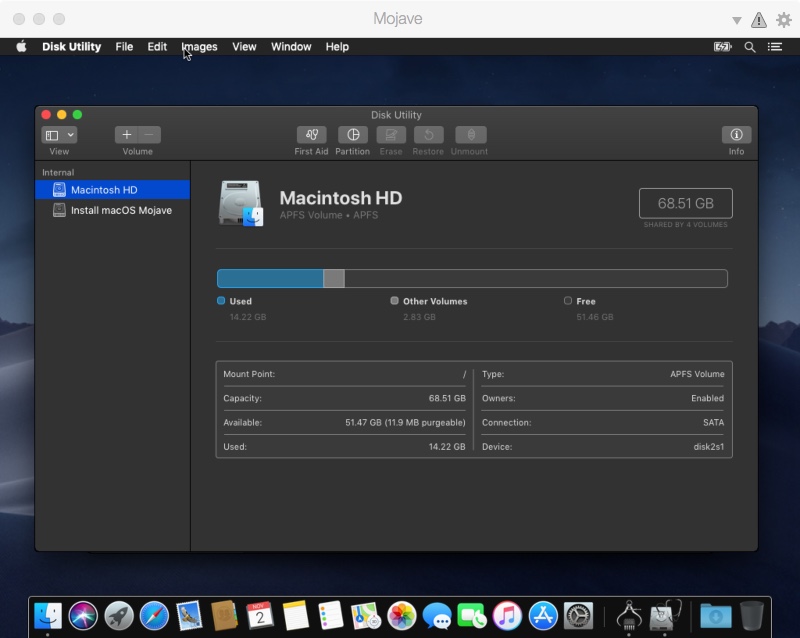Open App Store from the Dock
The image size is (800, 638).
(543, 616)
